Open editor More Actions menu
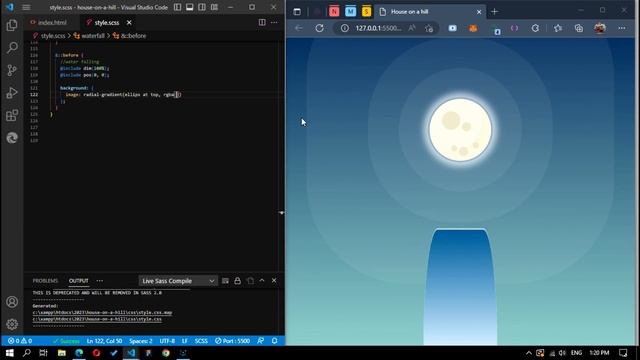The height and width of the screenshot is (360, 640). click(274, 22)
